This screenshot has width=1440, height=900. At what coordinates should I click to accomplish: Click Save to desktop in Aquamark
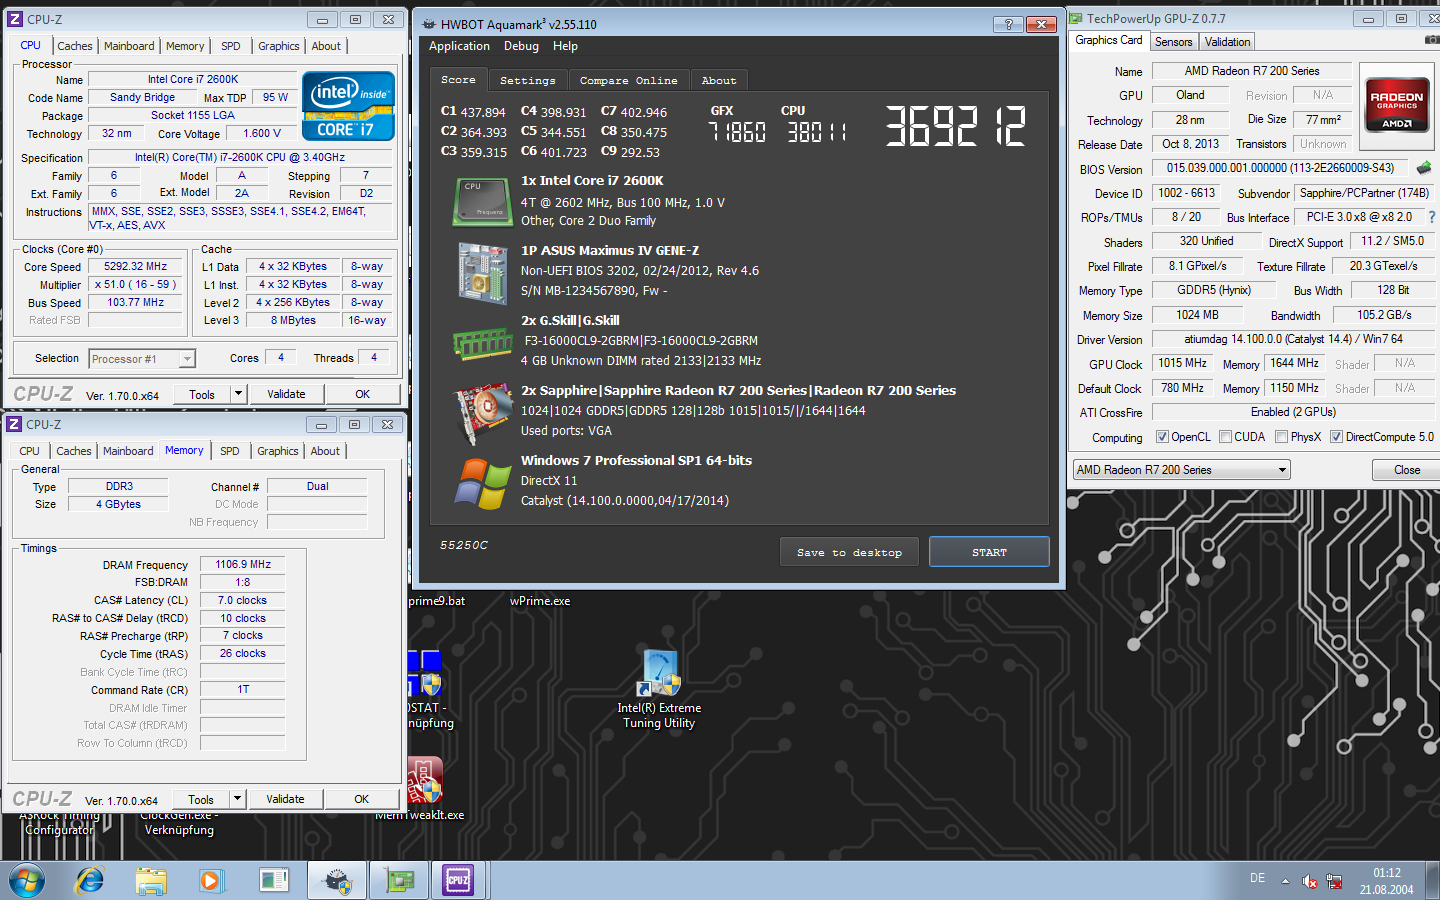click(849, 552)
